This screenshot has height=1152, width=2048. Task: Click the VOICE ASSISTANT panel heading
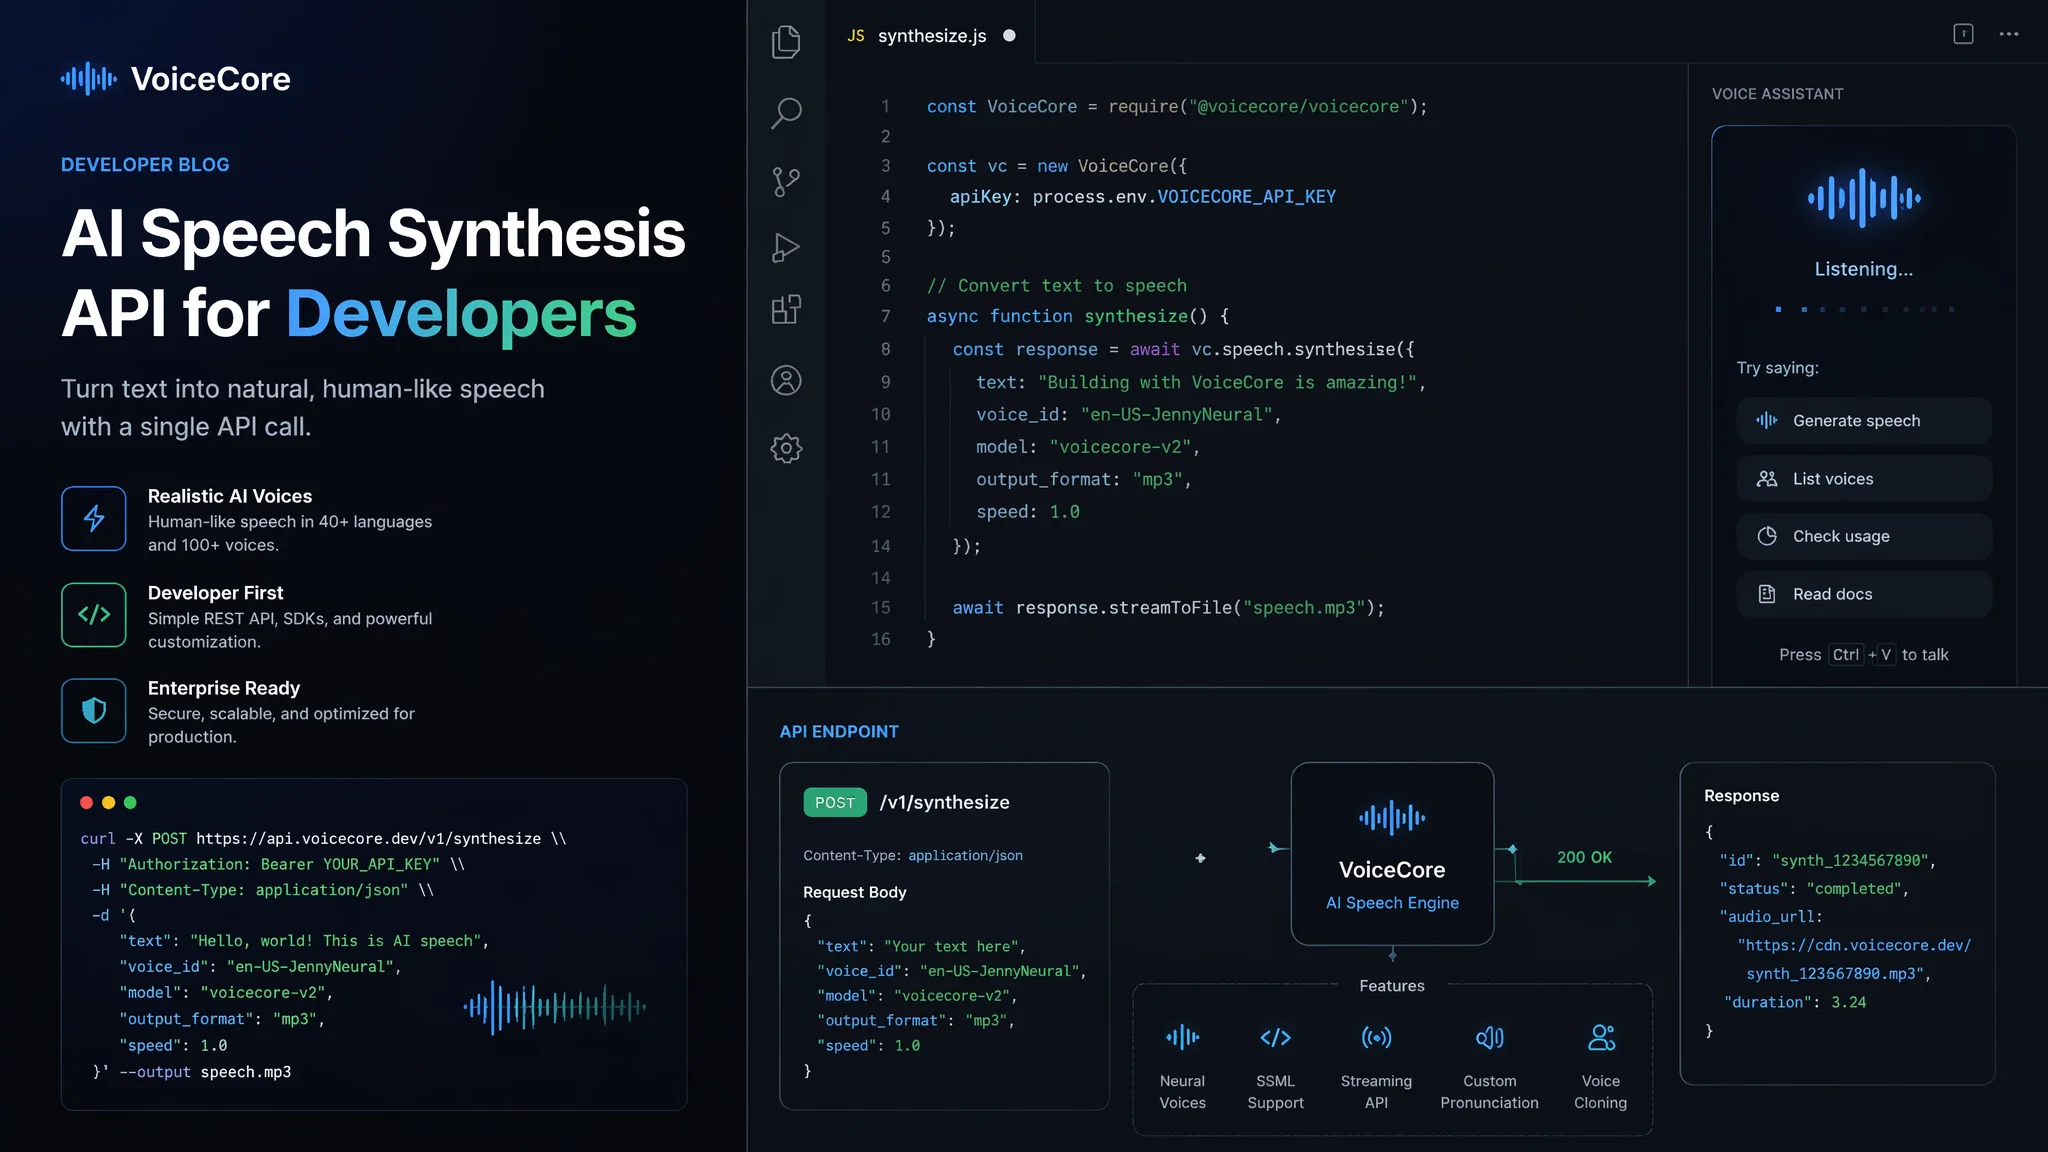click(1777, 94)
